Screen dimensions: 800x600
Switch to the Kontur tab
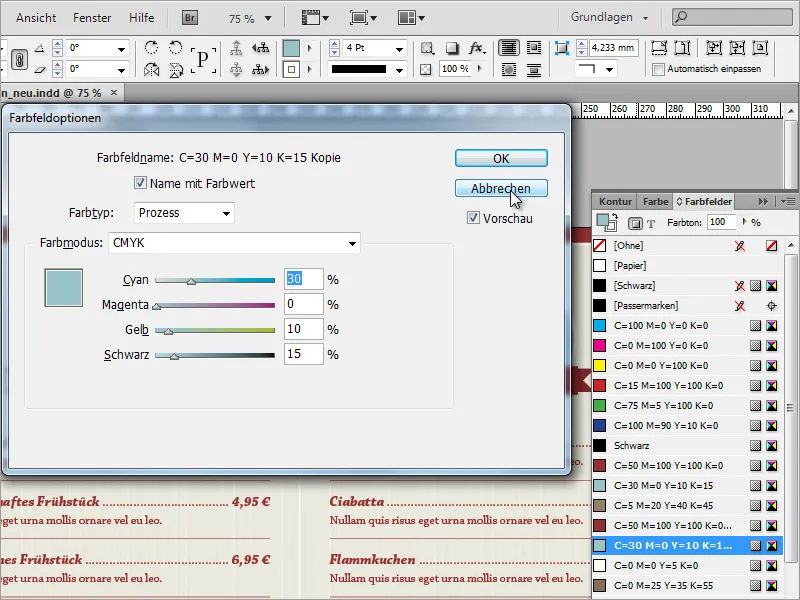[x=615, y=202]
